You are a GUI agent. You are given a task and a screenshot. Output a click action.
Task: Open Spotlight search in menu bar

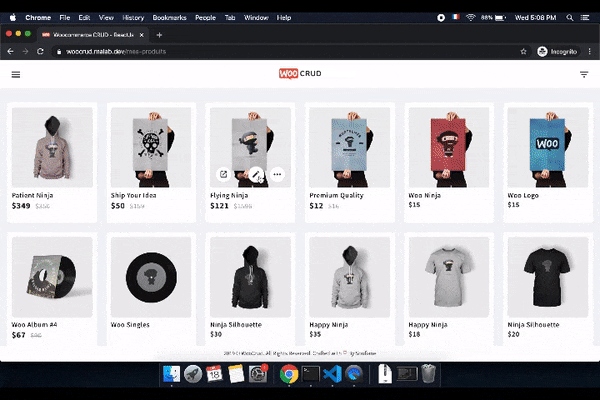coord(570,18)
